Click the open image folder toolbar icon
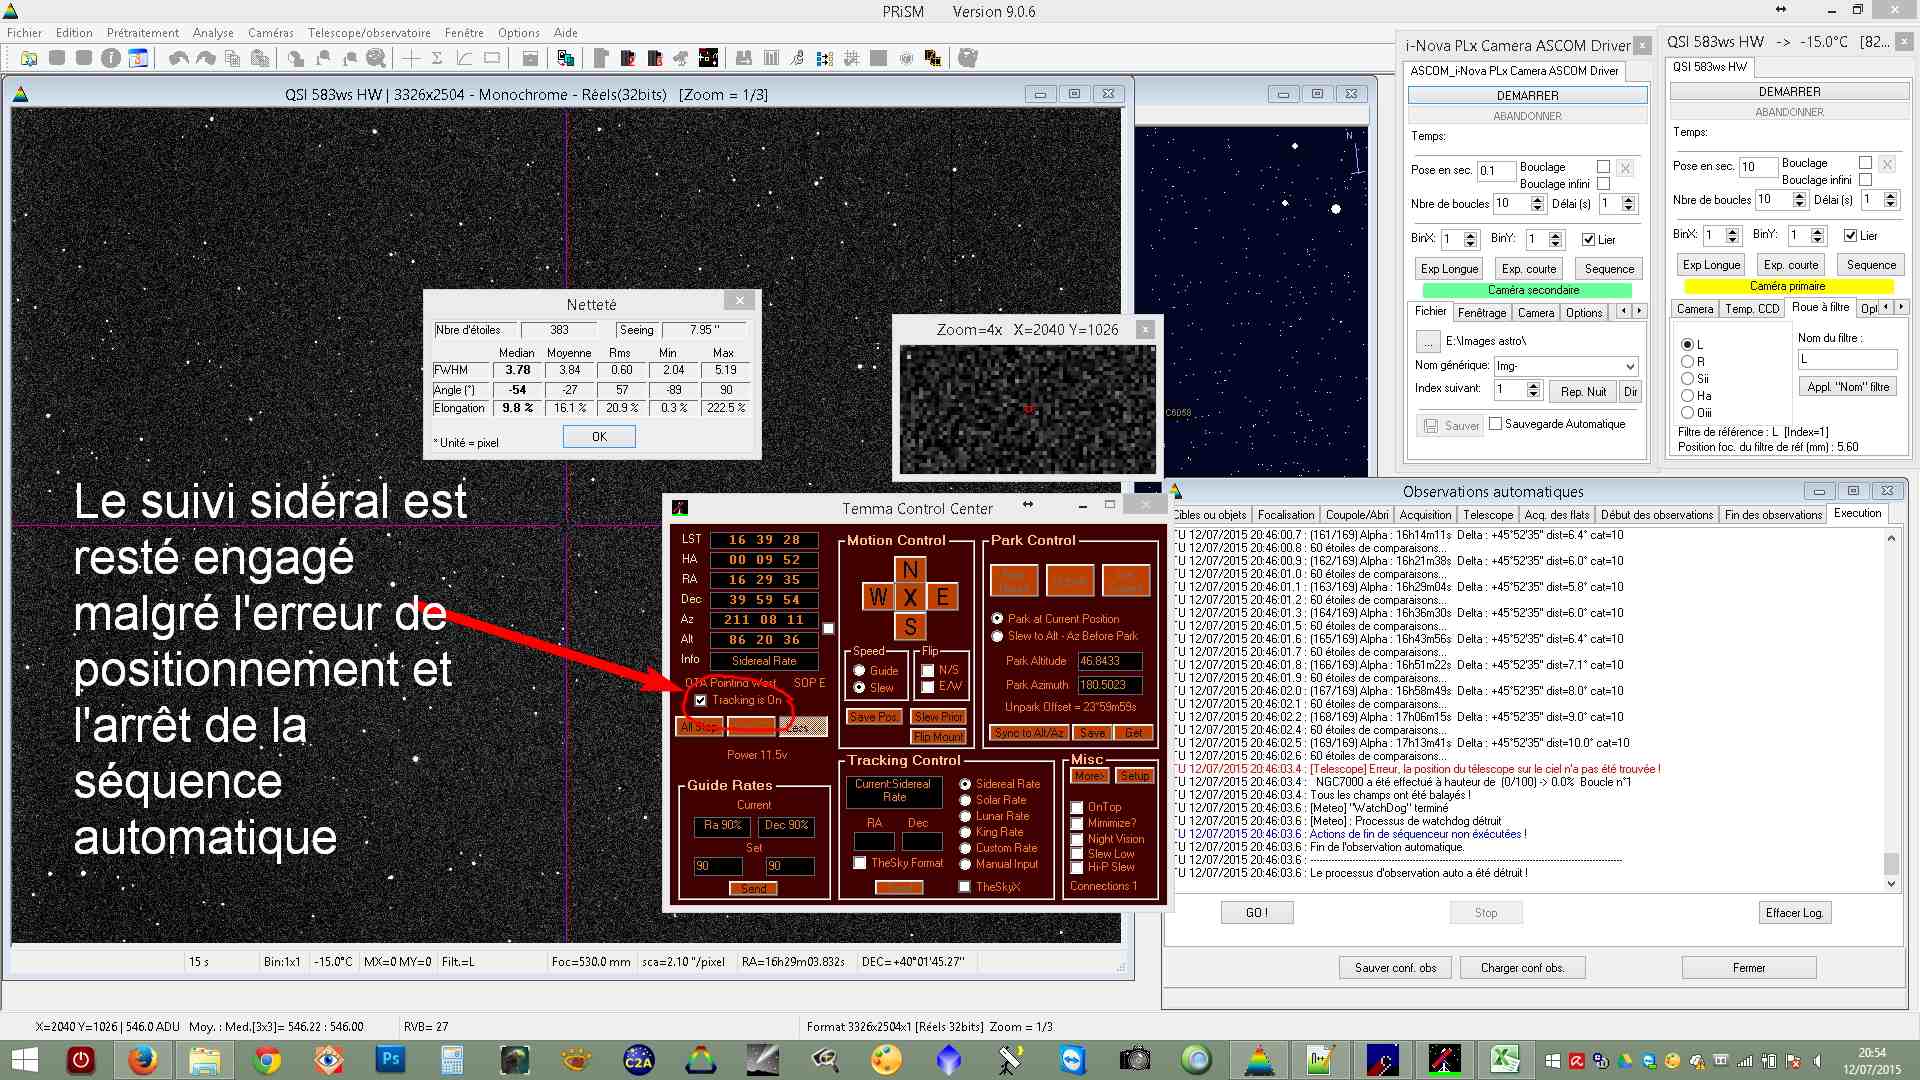The width and height of the screenshot is (1920, 1080). (29, 58)
